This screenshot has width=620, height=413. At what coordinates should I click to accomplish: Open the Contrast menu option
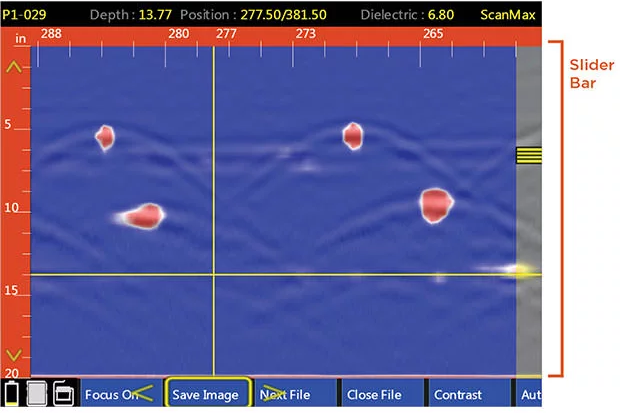tap(458, 394)
